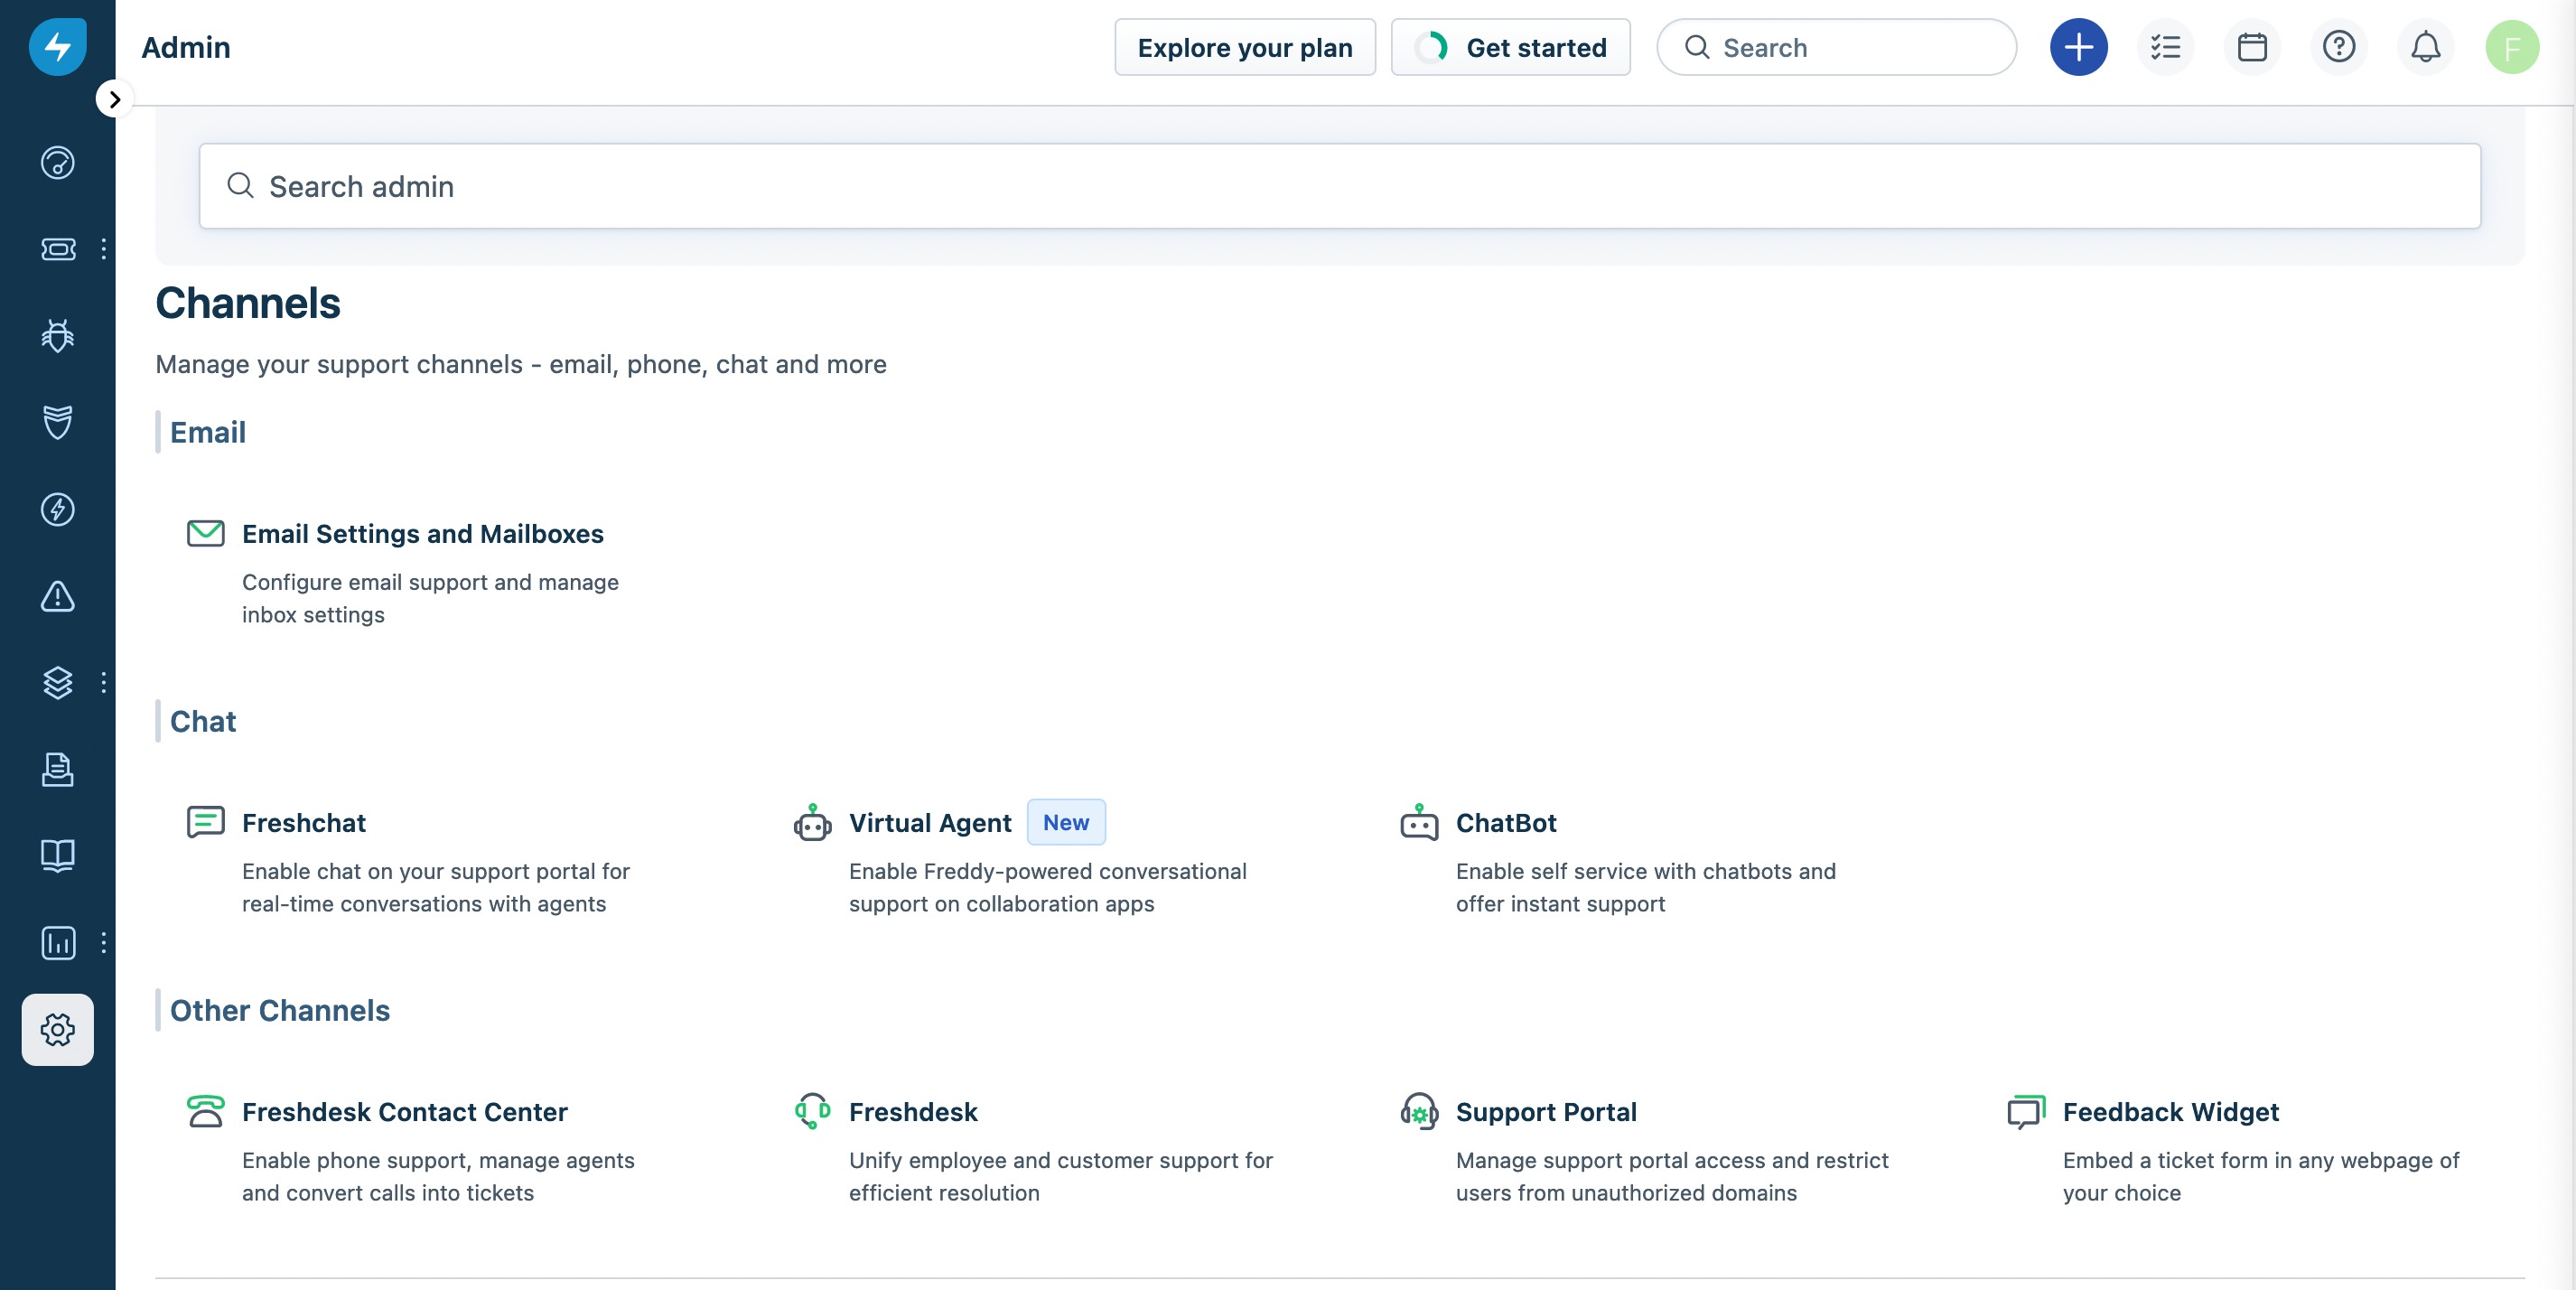The height and width of the screenshot is (1290, 2576).
Task: Open ChatBot settings
Action: [1505, 823]
